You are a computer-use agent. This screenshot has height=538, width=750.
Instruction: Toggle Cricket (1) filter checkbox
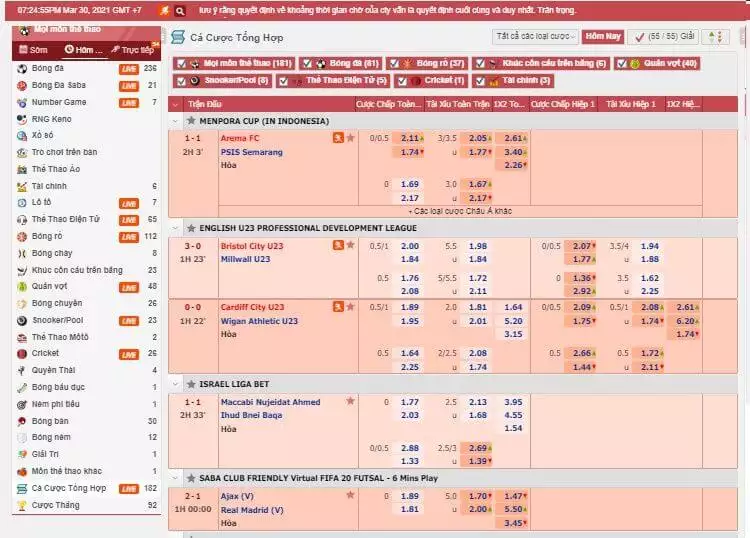point(402,81)
